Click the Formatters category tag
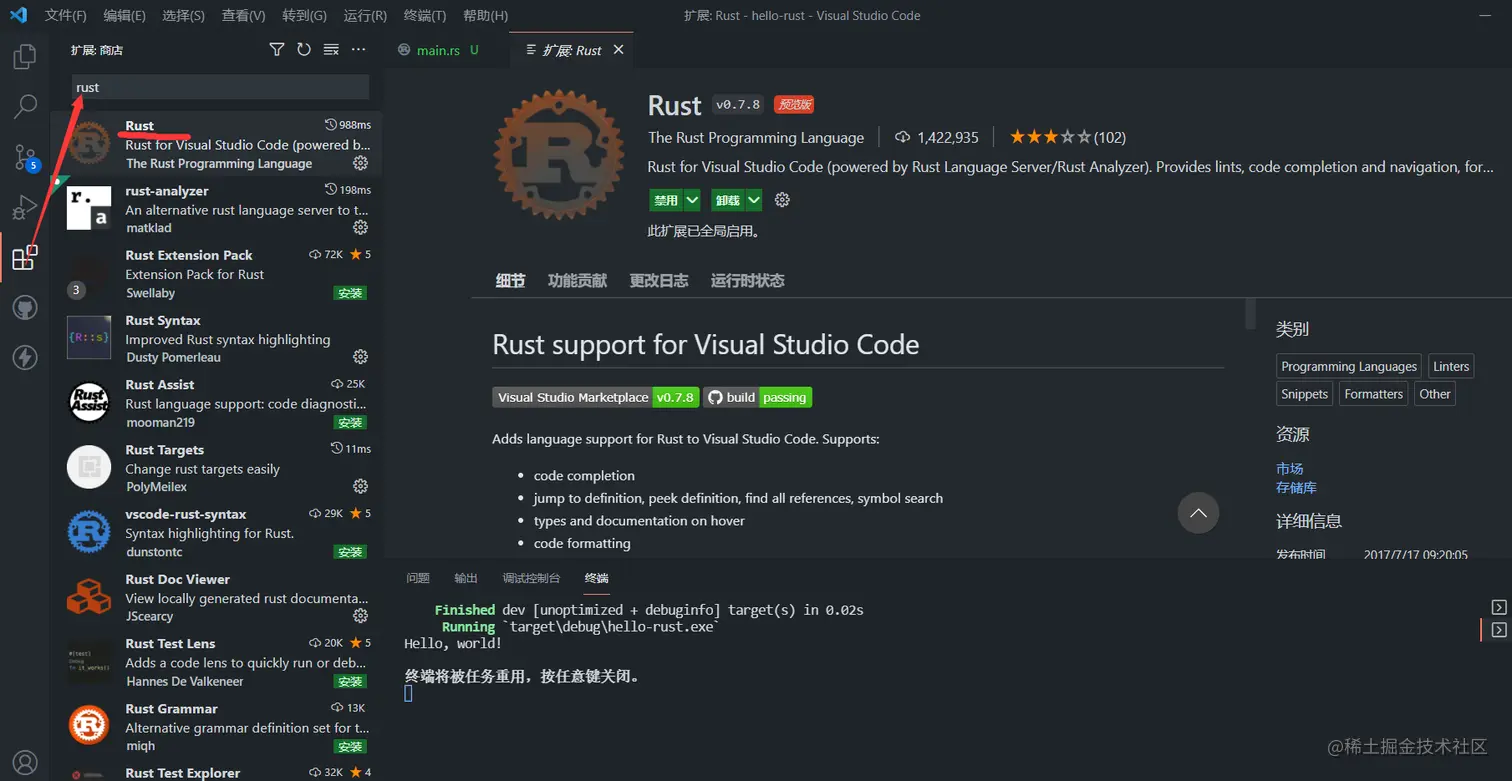1512x781 pixels. [x=1373, y=394]
